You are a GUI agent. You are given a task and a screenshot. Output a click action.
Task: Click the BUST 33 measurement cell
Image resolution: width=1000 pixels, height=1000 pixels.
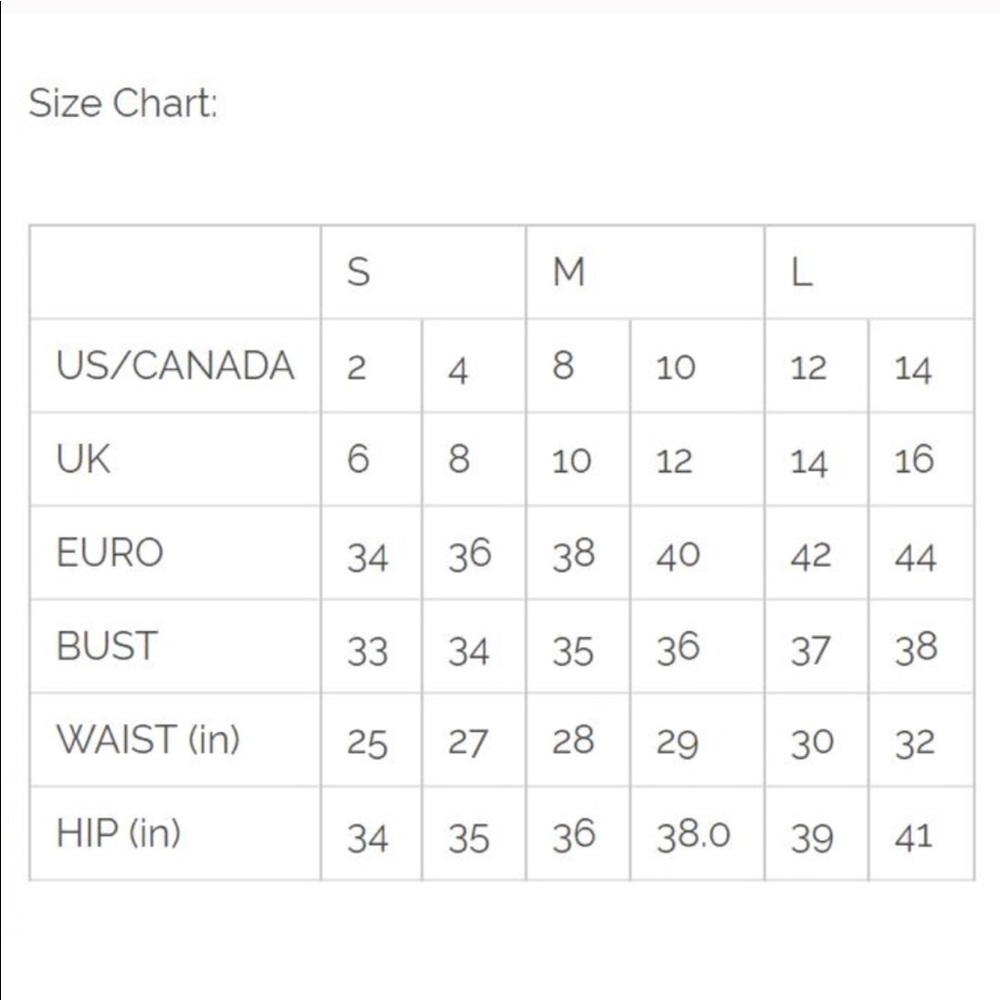(x=367, y=650)
